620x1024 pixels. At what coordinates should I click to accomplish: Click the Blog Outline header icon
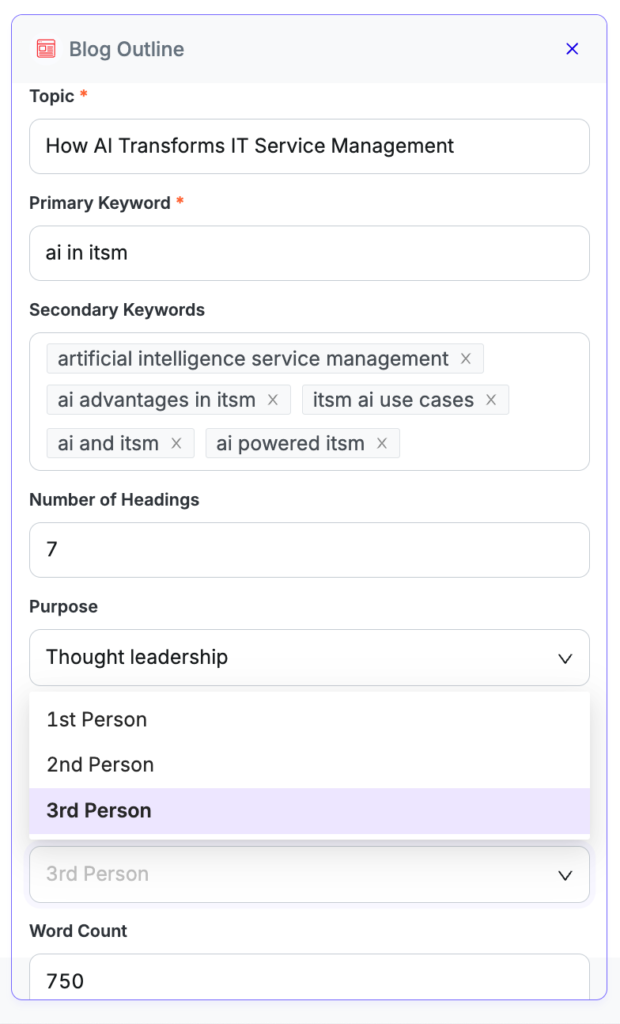coord(44,47)
